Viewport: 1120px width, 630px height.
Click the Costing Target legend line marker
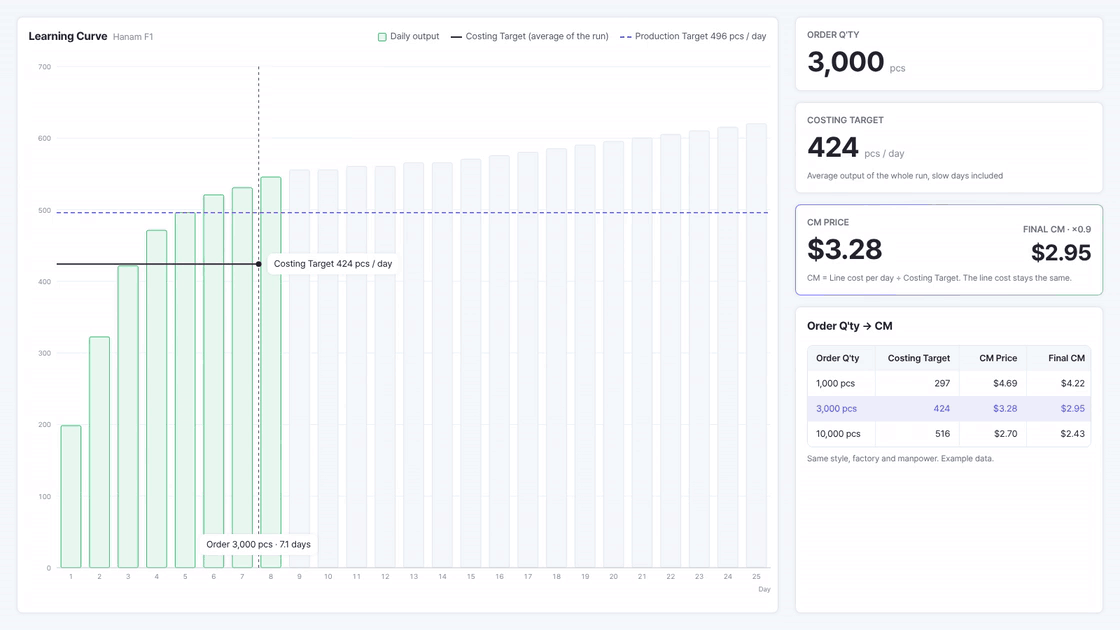(x=456, y=36)
